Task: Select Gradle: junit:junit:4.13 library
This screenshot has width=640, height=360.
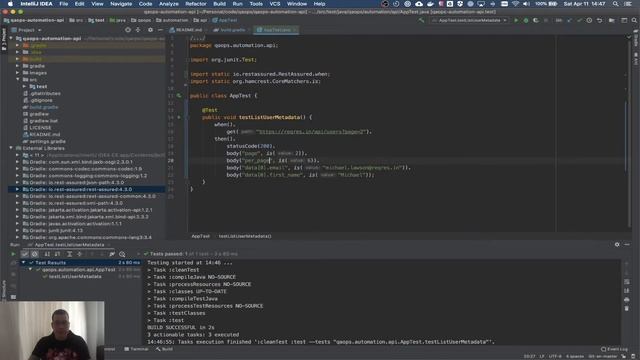Action: 53,230
